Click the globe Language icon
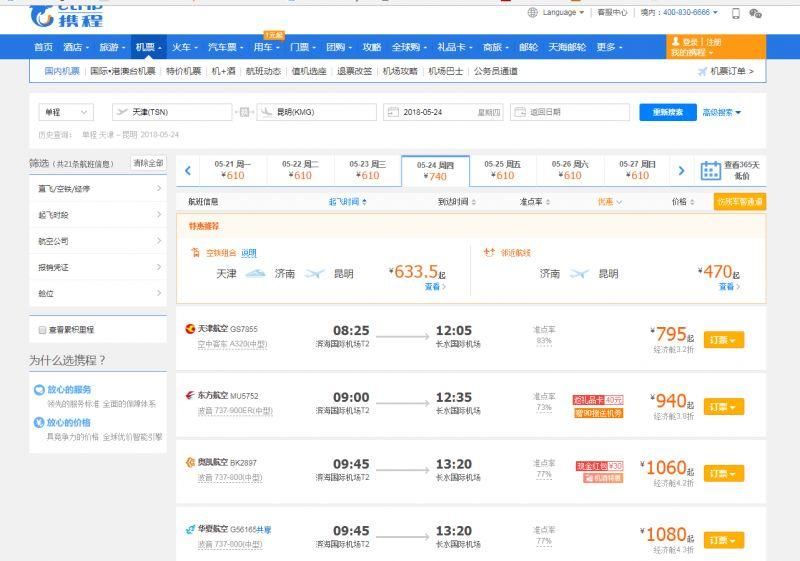The image size is (800, 561). coord(532,12)
